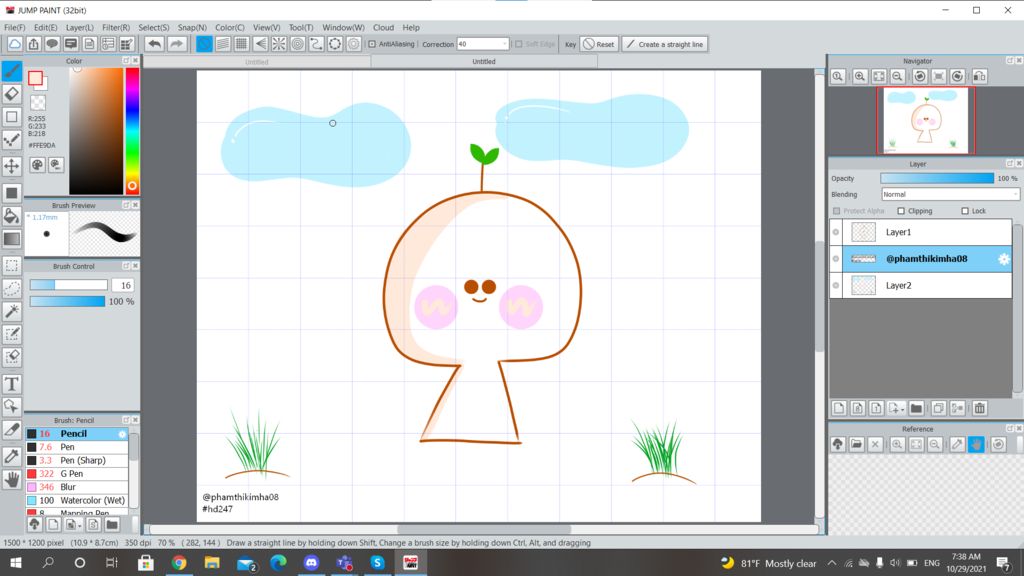This screenshot has width=1024, height=576.
Task: Click the brush size slider
Action: pyautogui.click(x=69, y=285)
